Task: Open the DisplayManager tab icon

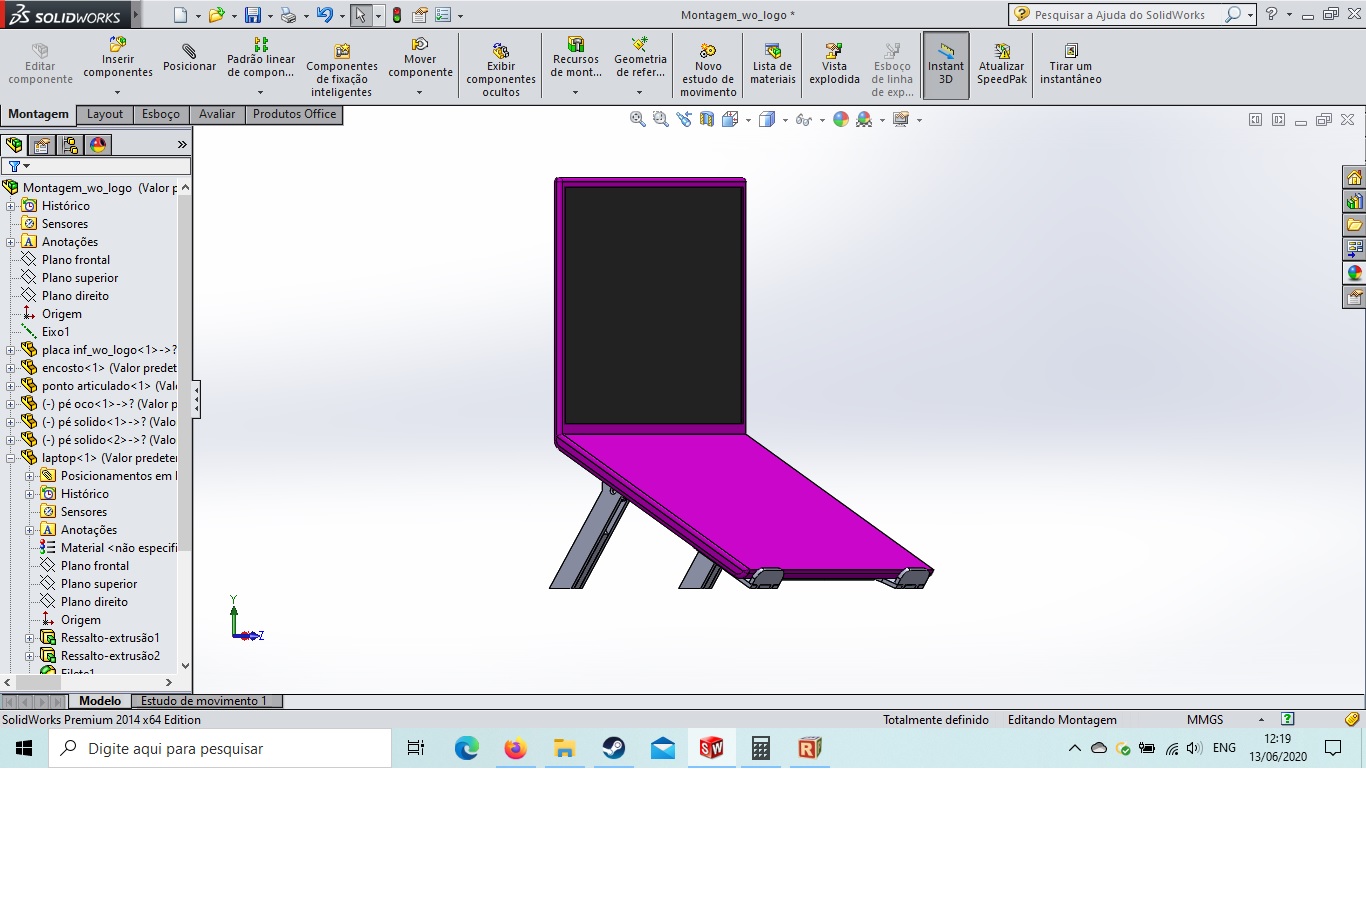Action: pos(98,145)
